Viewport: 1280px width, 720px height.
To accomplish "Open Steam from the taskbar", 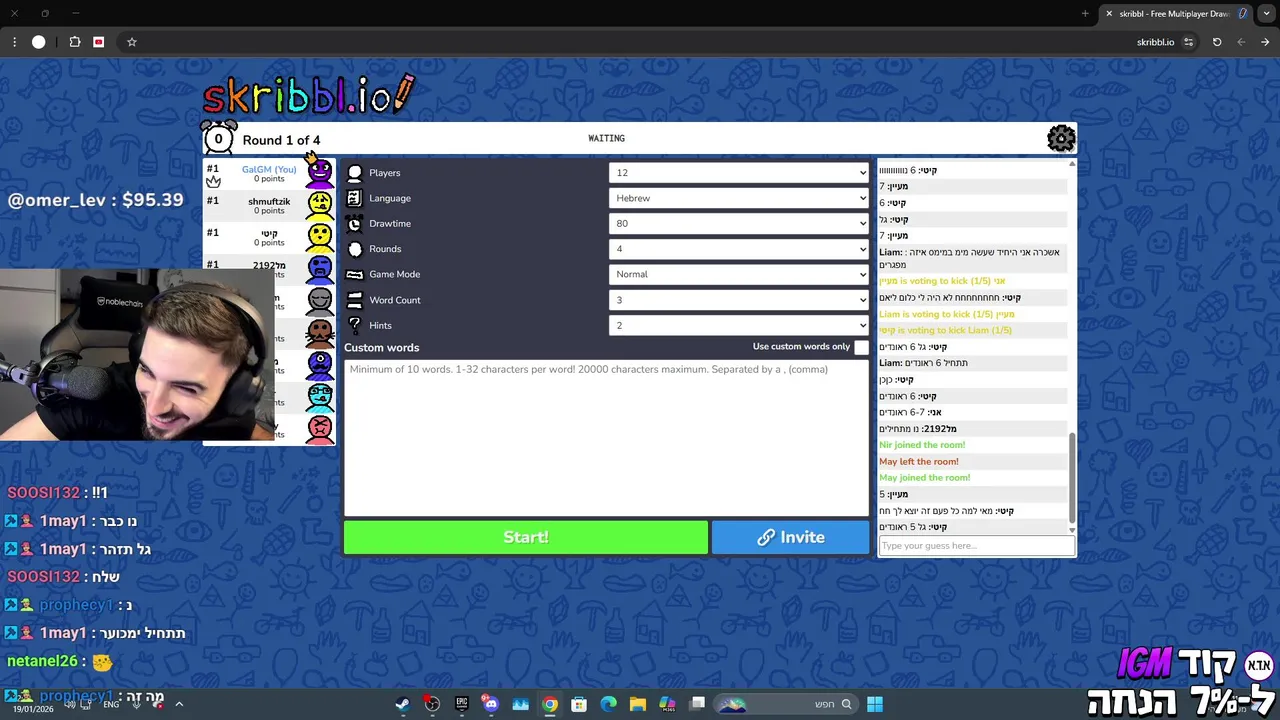I will (402, 704).
